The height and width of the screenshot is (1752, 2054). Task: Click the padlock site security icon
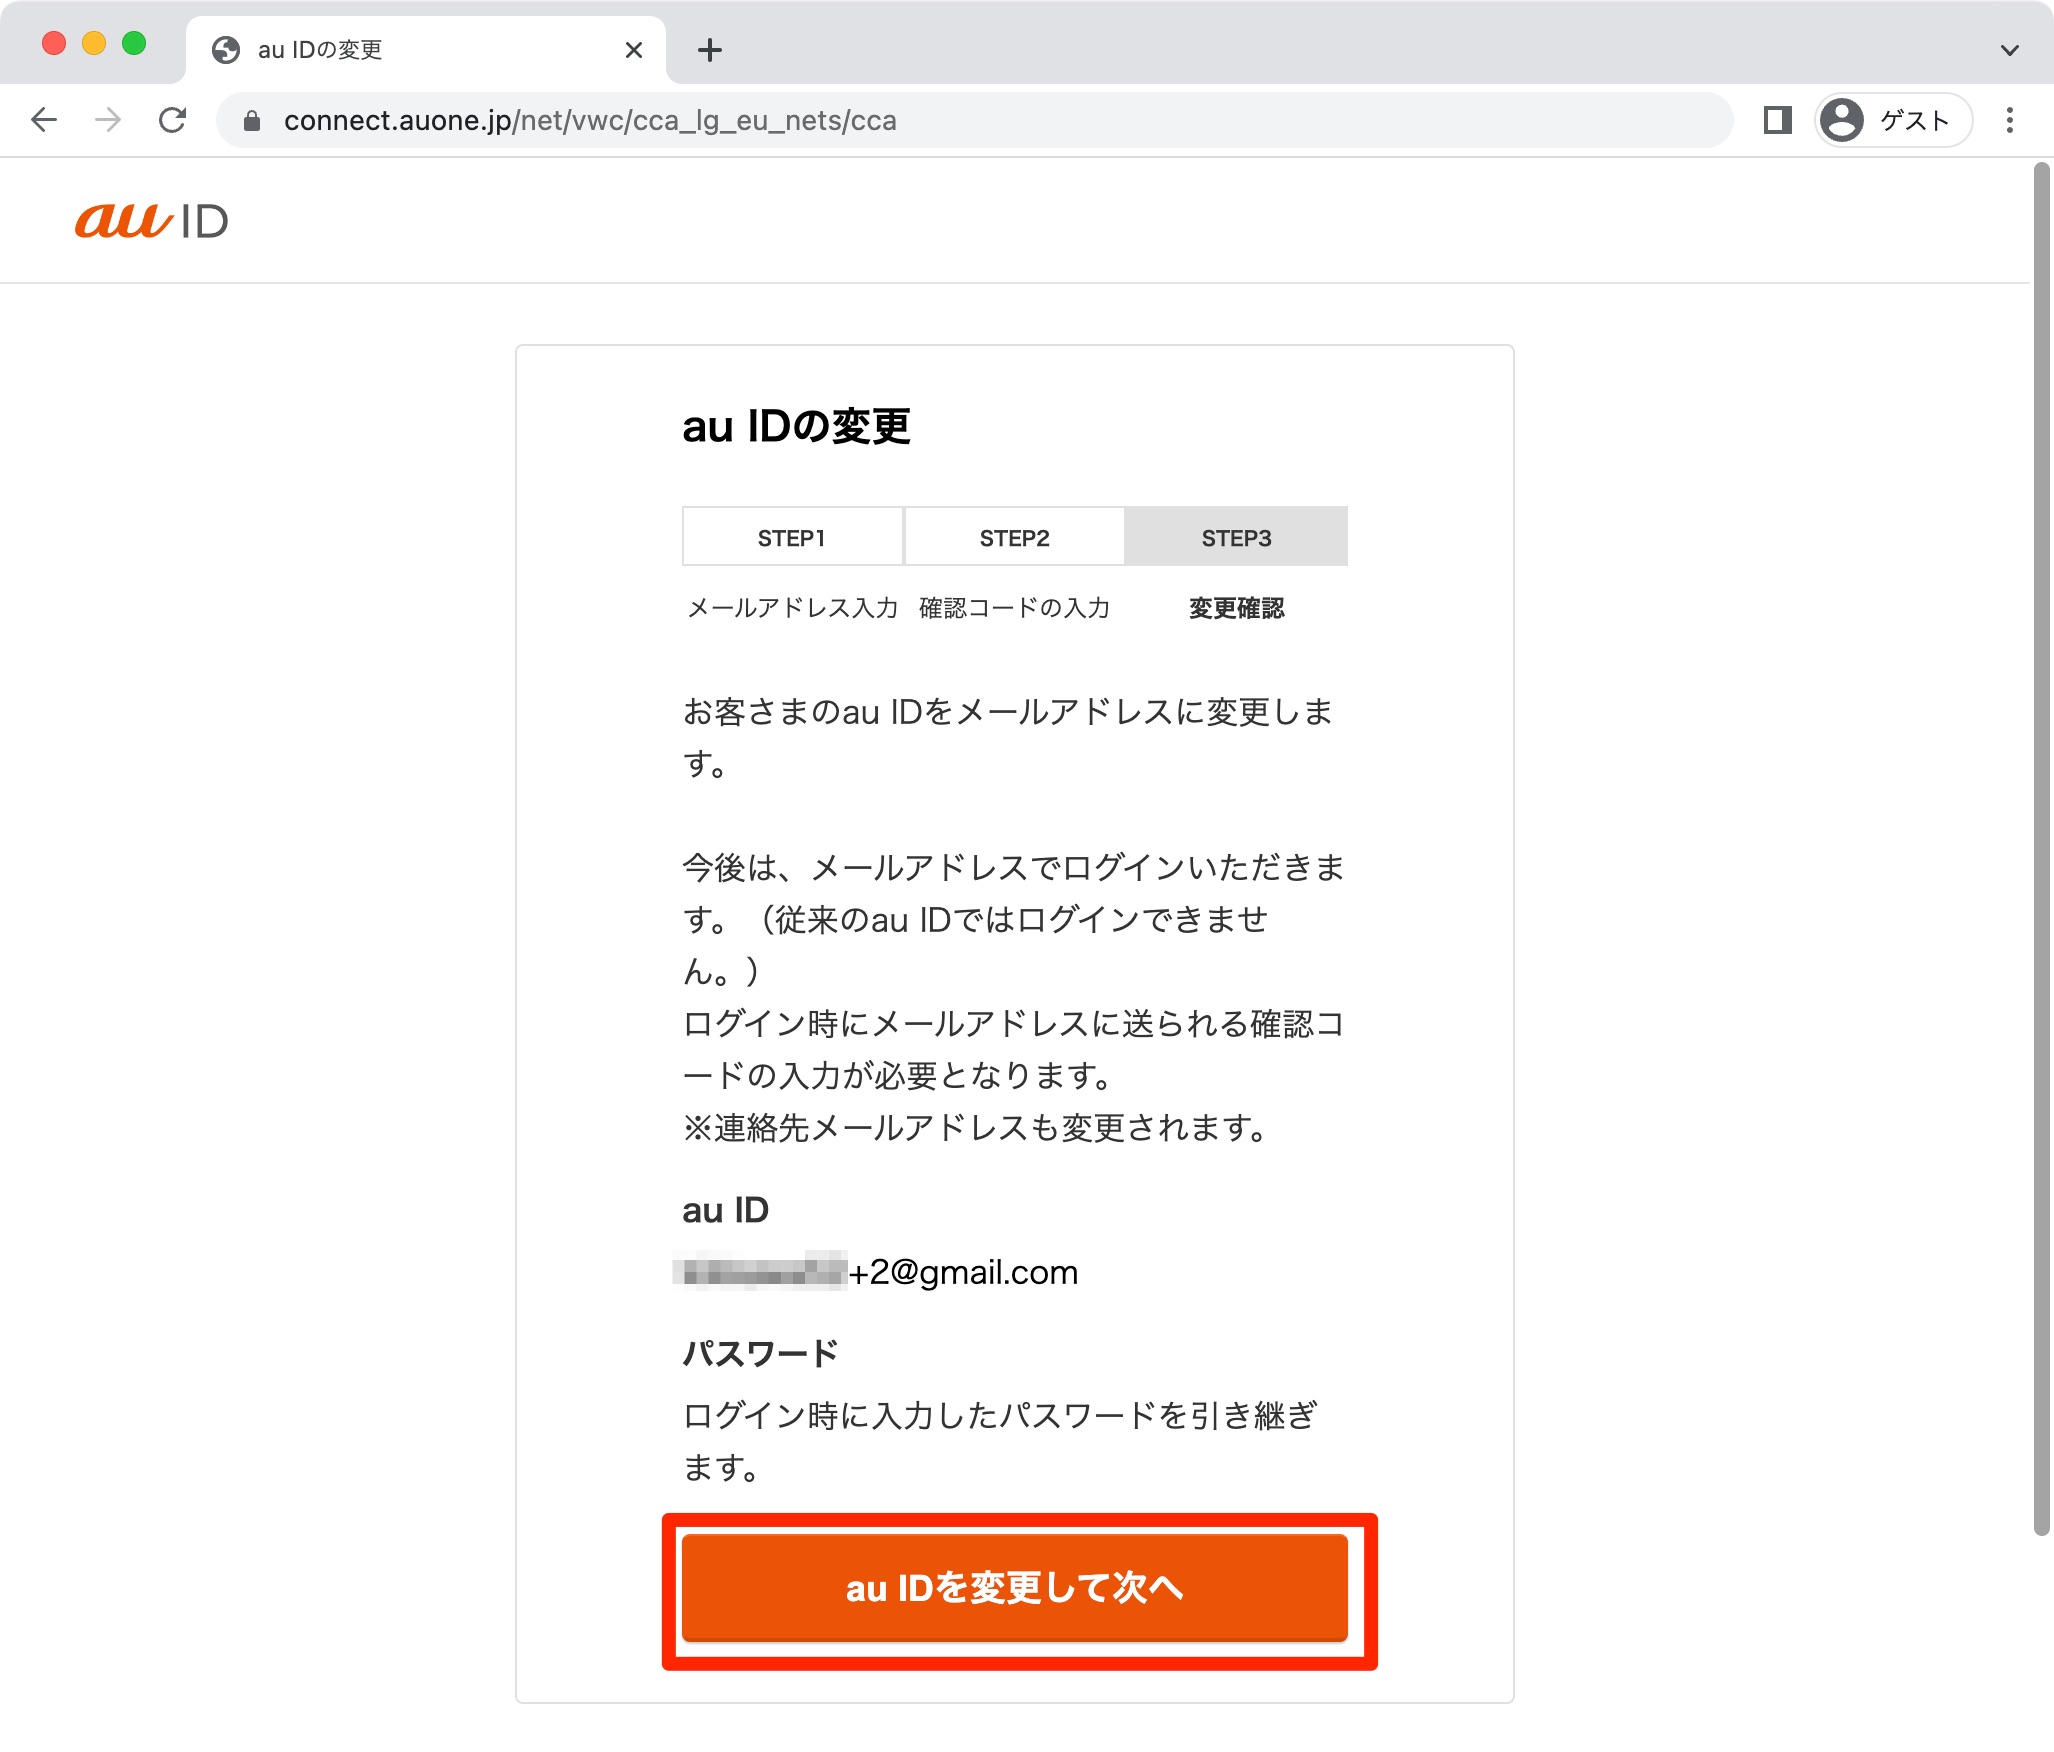point(252,121)
